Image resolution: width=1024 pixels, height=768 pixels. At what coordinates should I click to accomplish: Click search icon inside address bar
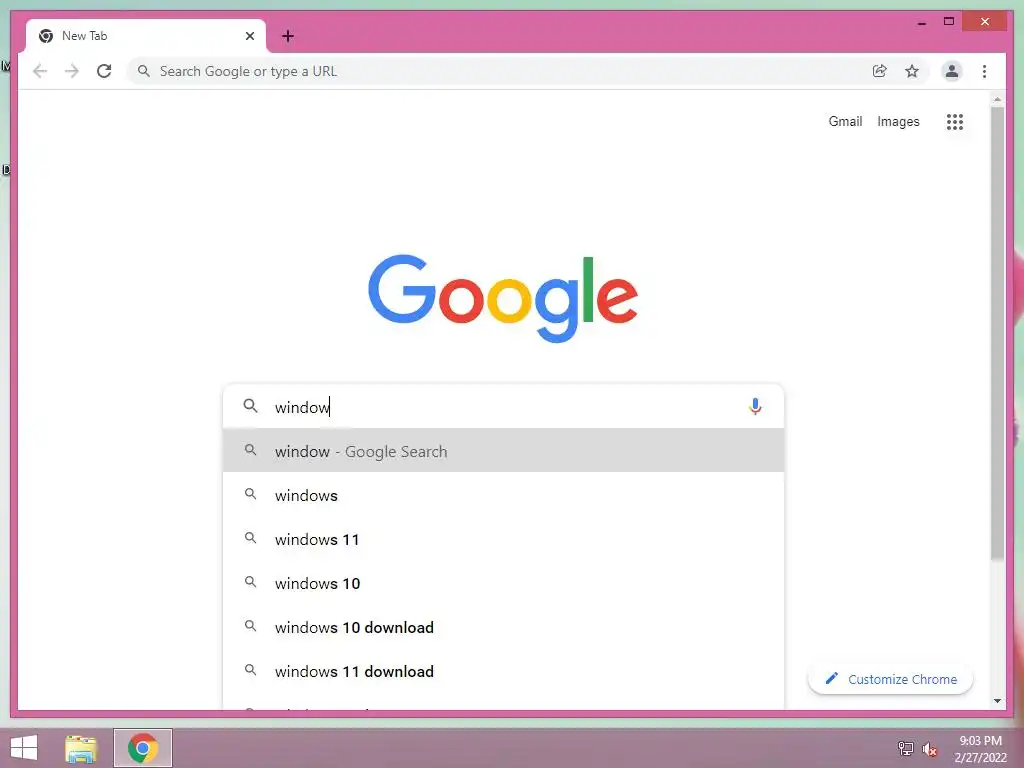click(144, 71)
